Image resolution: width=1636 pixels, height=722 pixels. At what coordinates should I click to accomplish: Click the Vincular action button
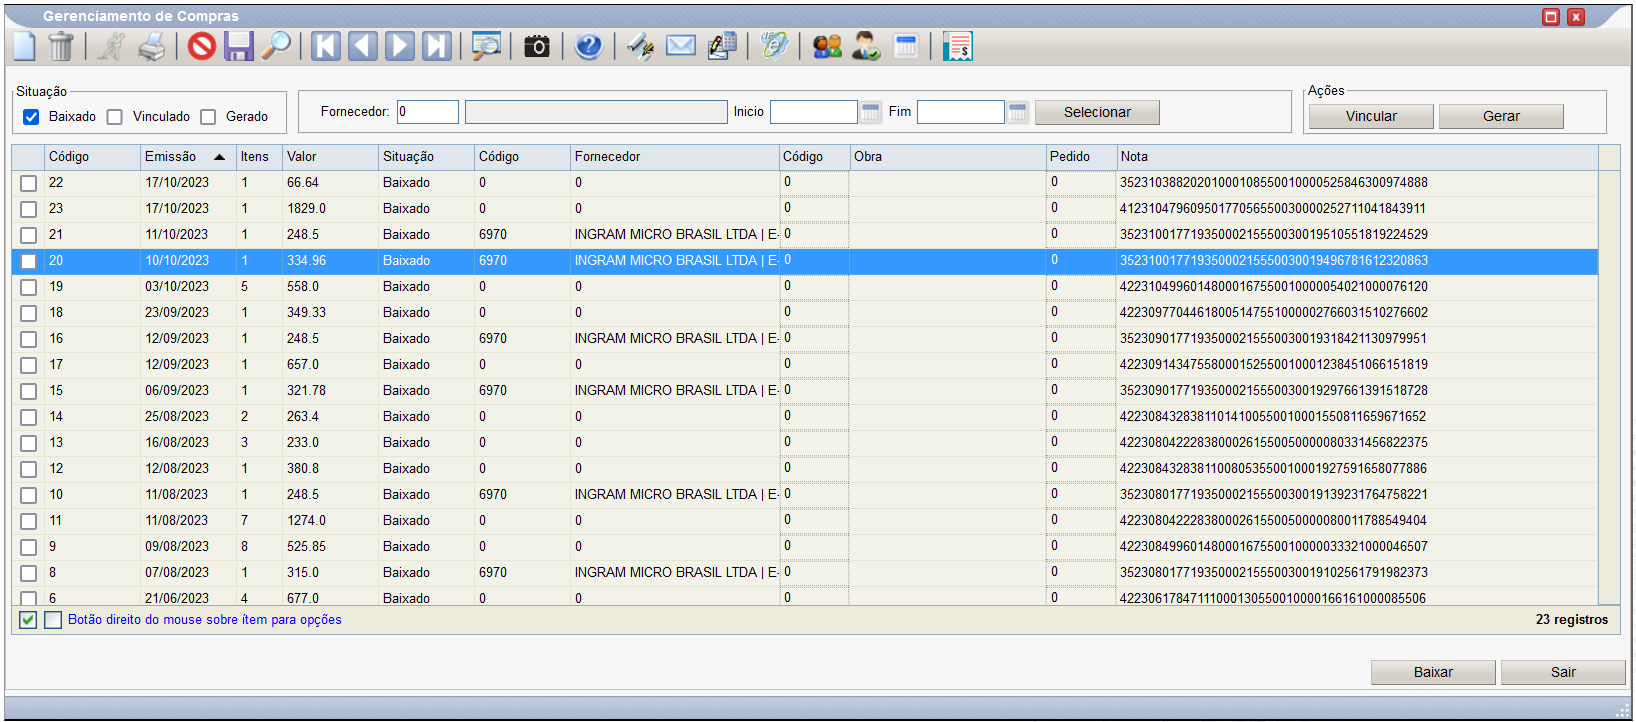(1371, 116)
